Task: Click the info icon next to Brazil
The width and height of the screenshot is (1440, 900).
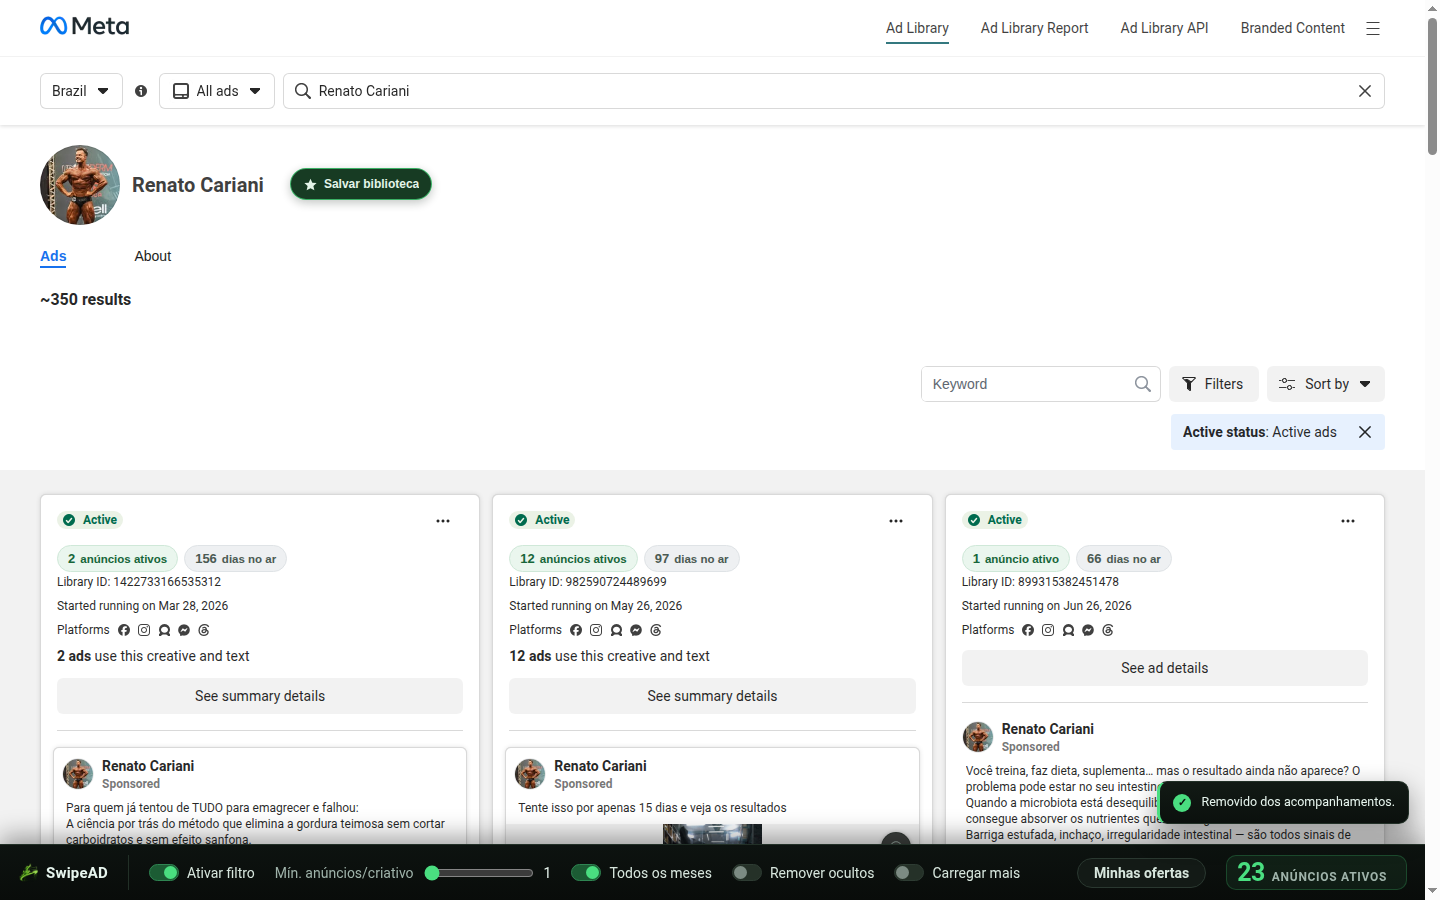Action: point(141,91)
